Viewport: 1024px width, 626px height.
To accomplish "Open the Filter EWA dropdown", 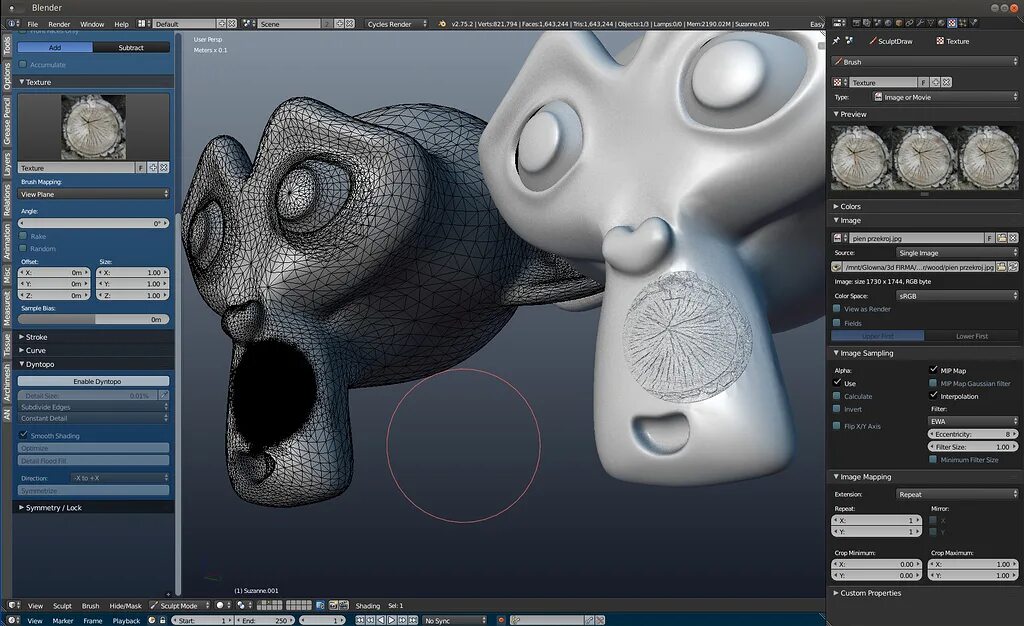I will tap(973, 421).
